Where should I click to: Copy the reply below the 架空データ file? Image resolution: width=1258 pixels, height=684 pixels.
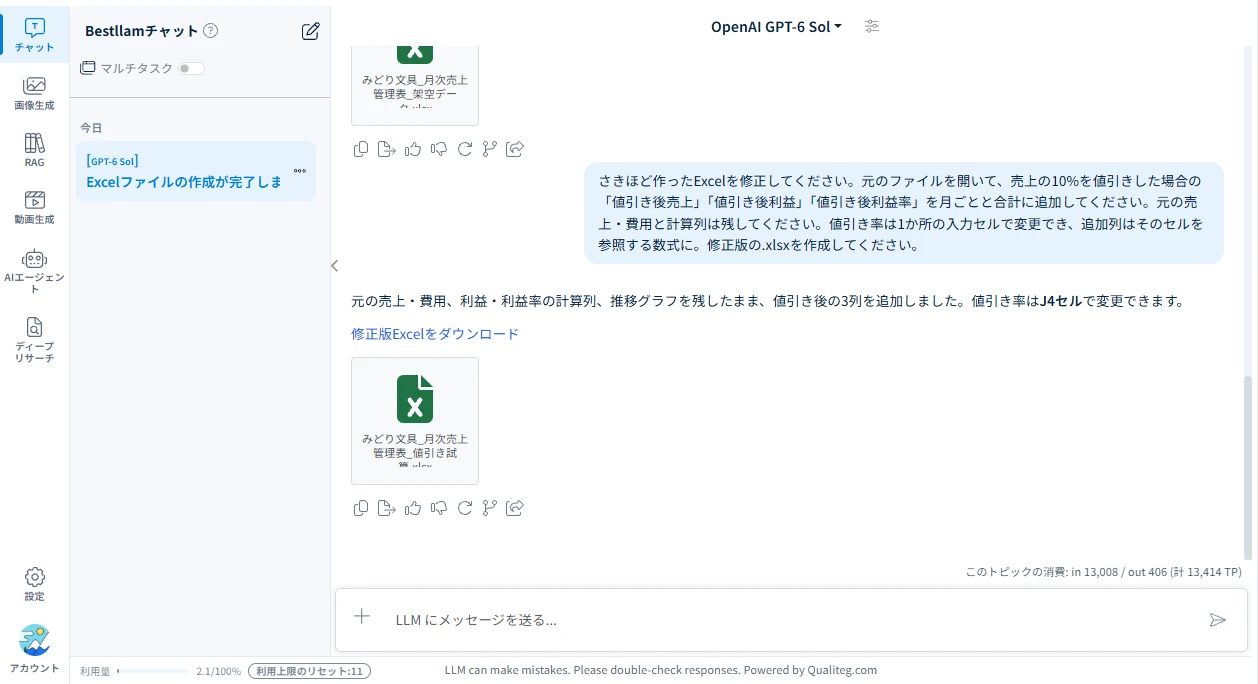(x=361, y=149)
